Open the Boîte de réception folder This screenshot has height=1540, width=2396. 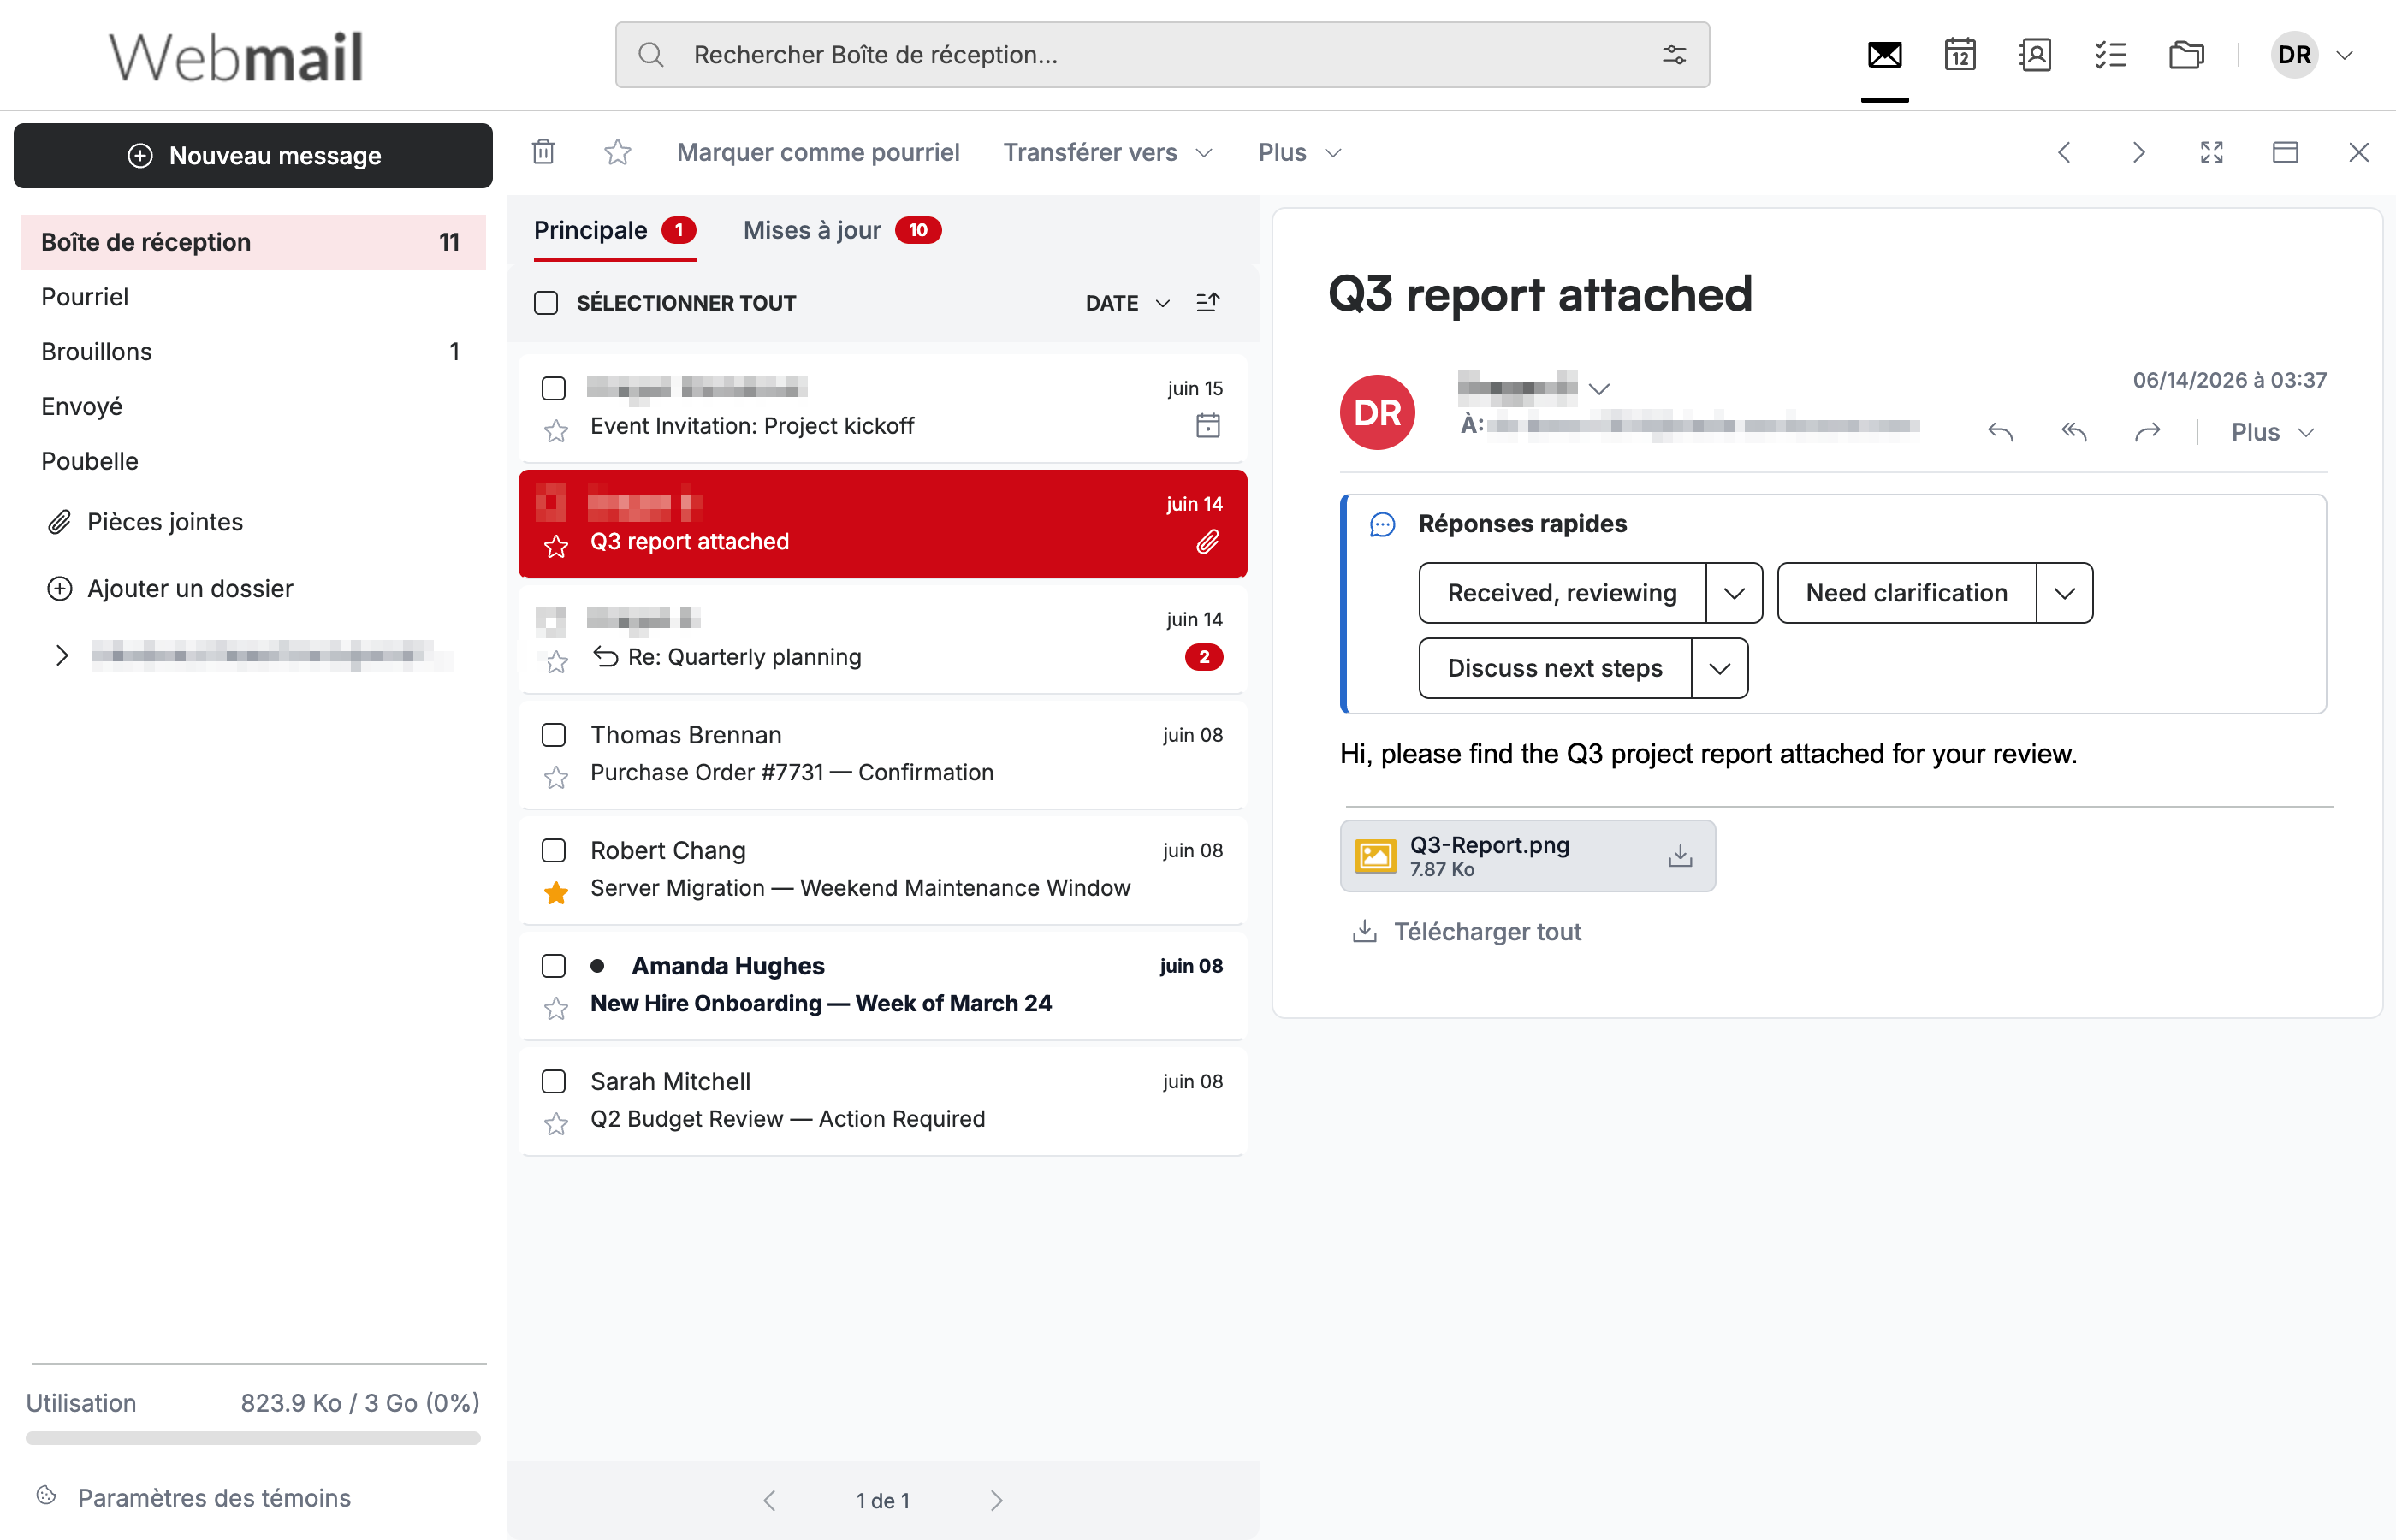coord(253,242)
